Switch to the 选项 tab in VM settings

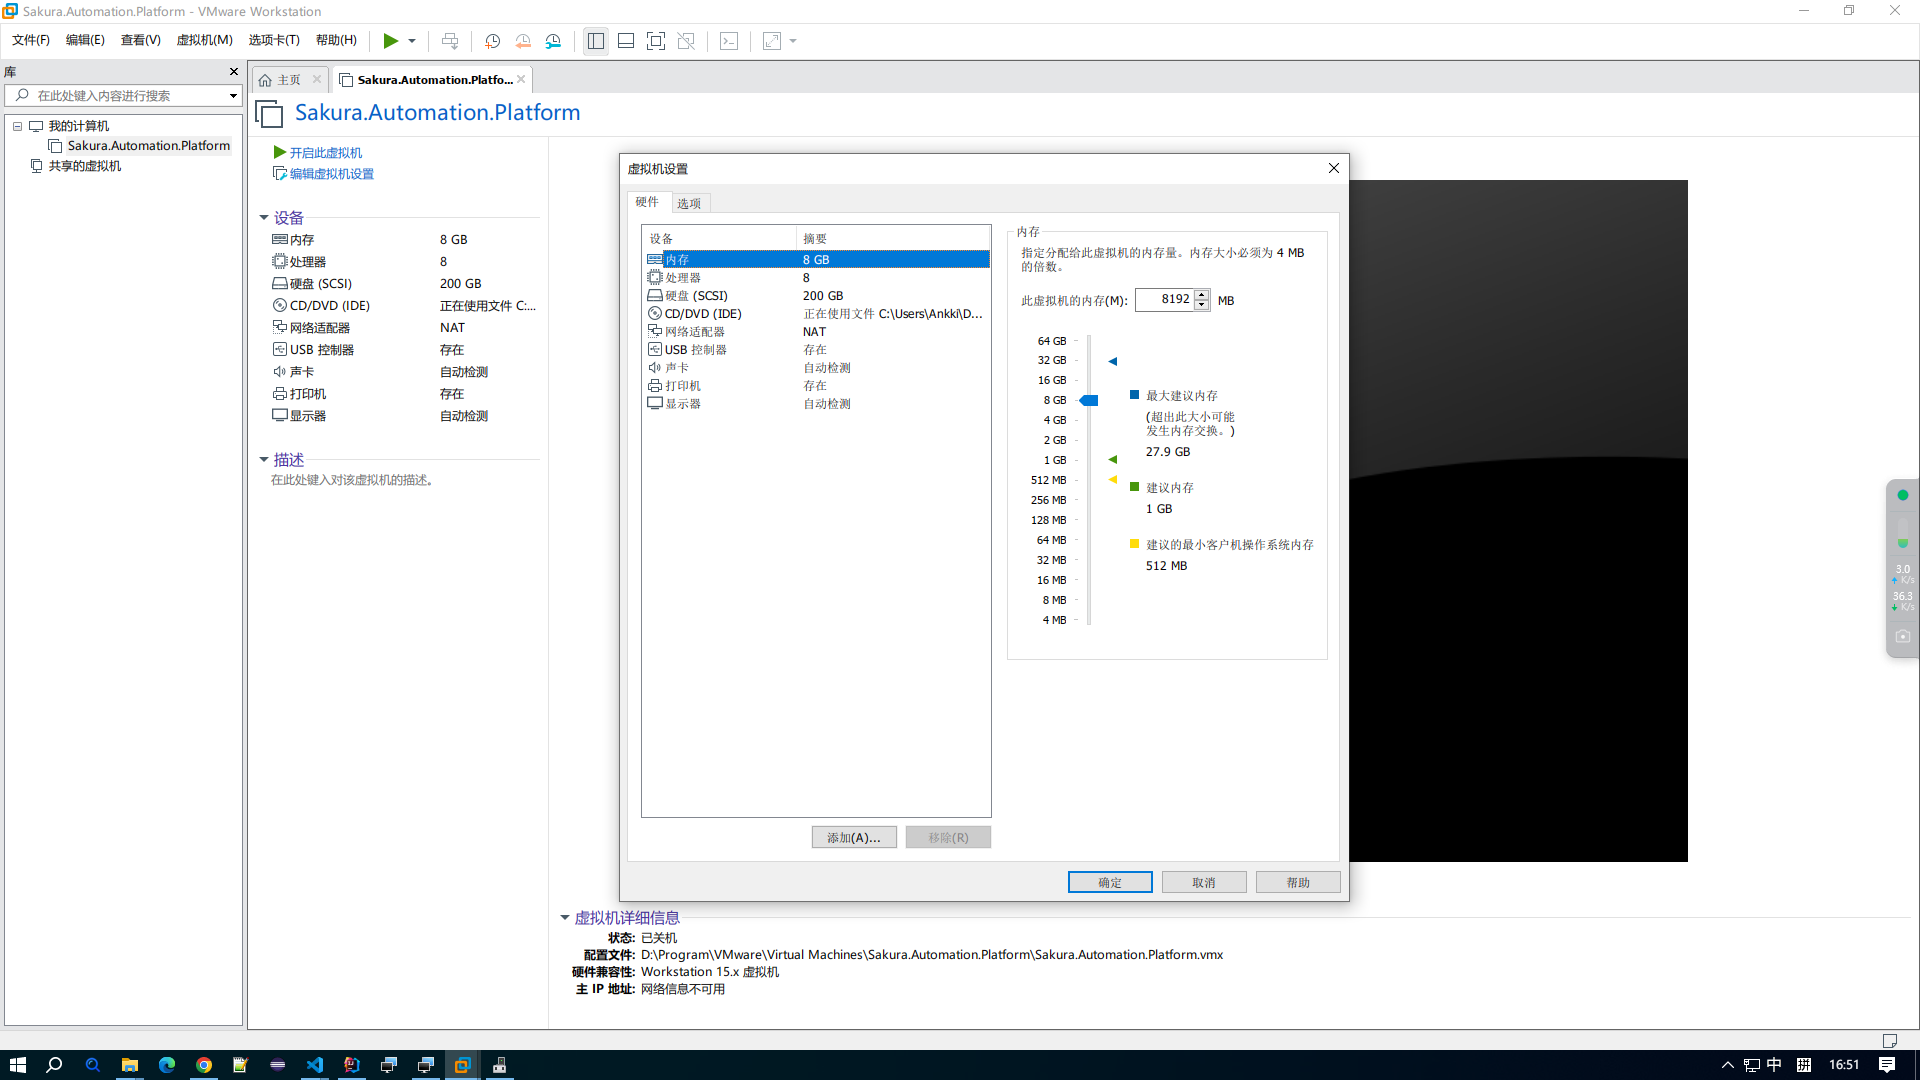688,202
